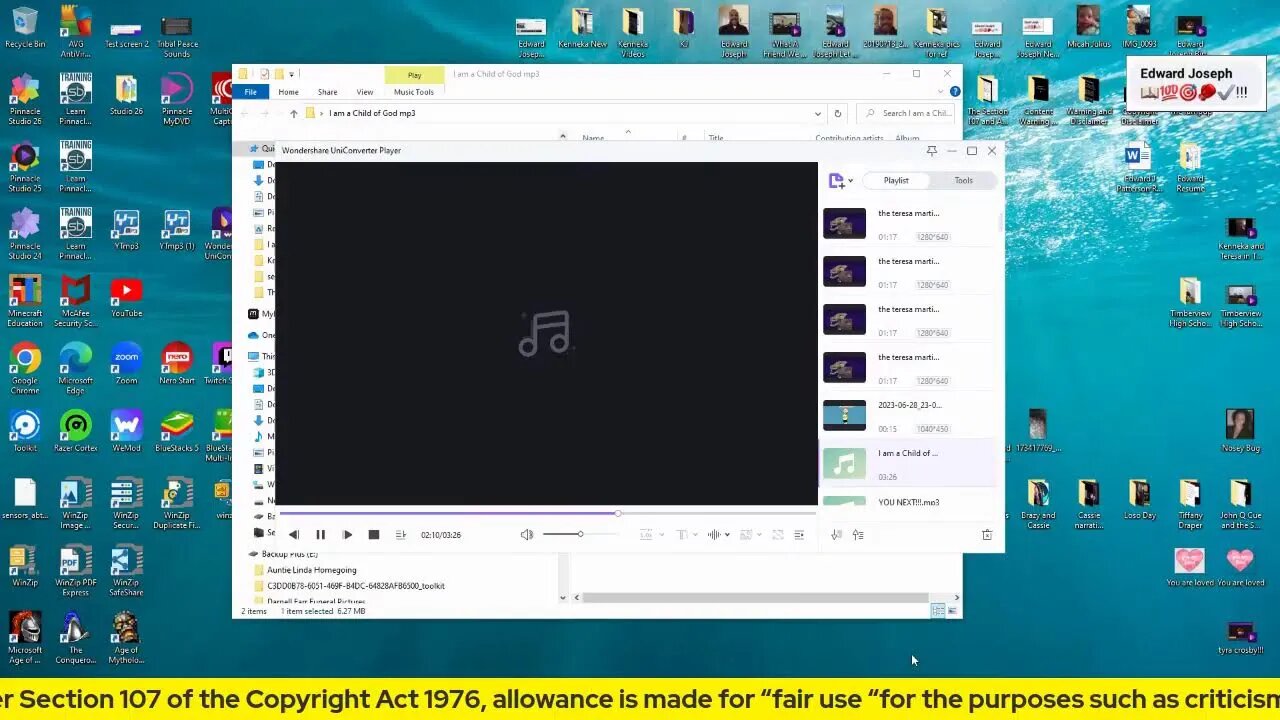Screen dimensions: 1280x720
Task: Click add file icon in playlist panel
Action: [x=836, y=181]
